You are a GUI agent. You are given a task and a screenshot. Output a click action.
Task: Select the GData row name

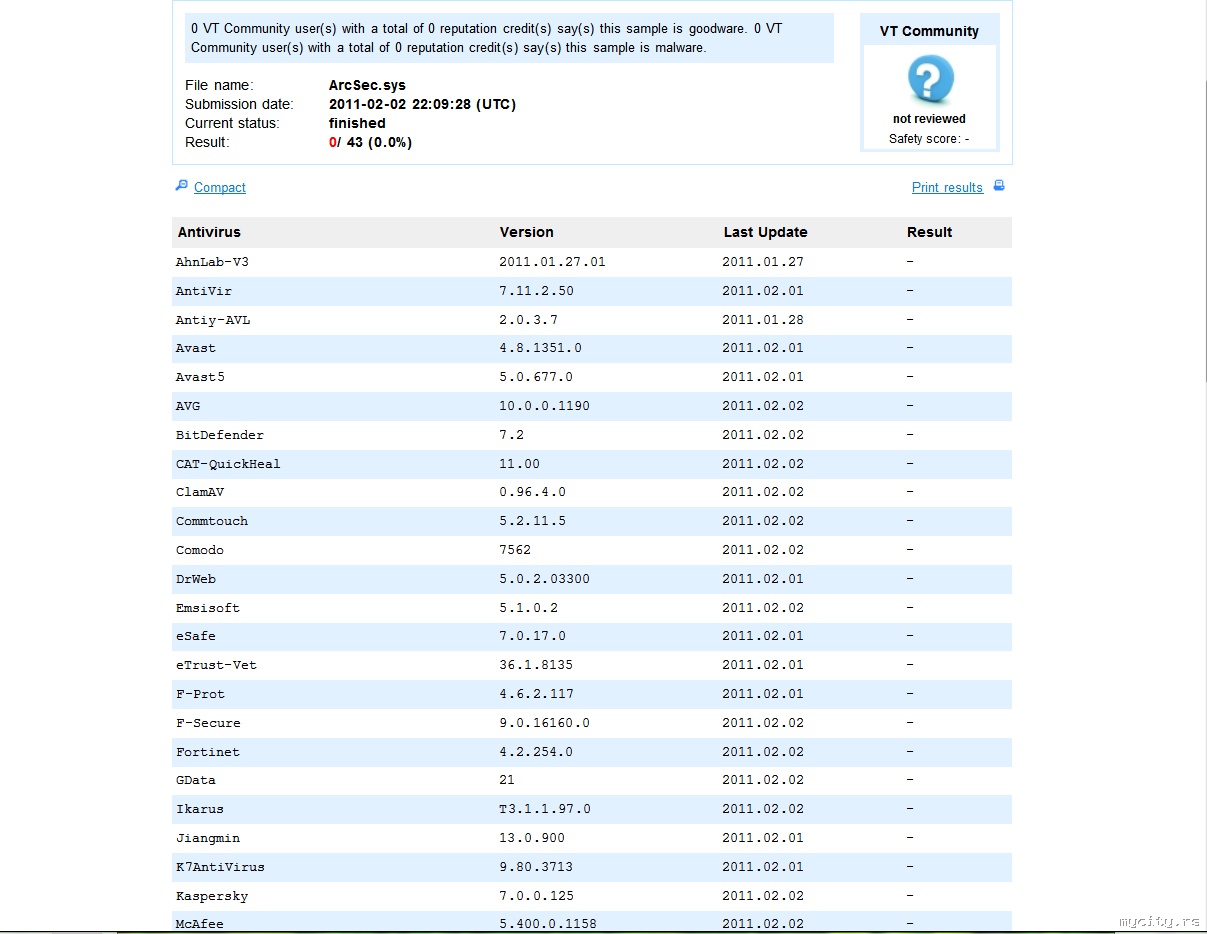tap(196, 780)
